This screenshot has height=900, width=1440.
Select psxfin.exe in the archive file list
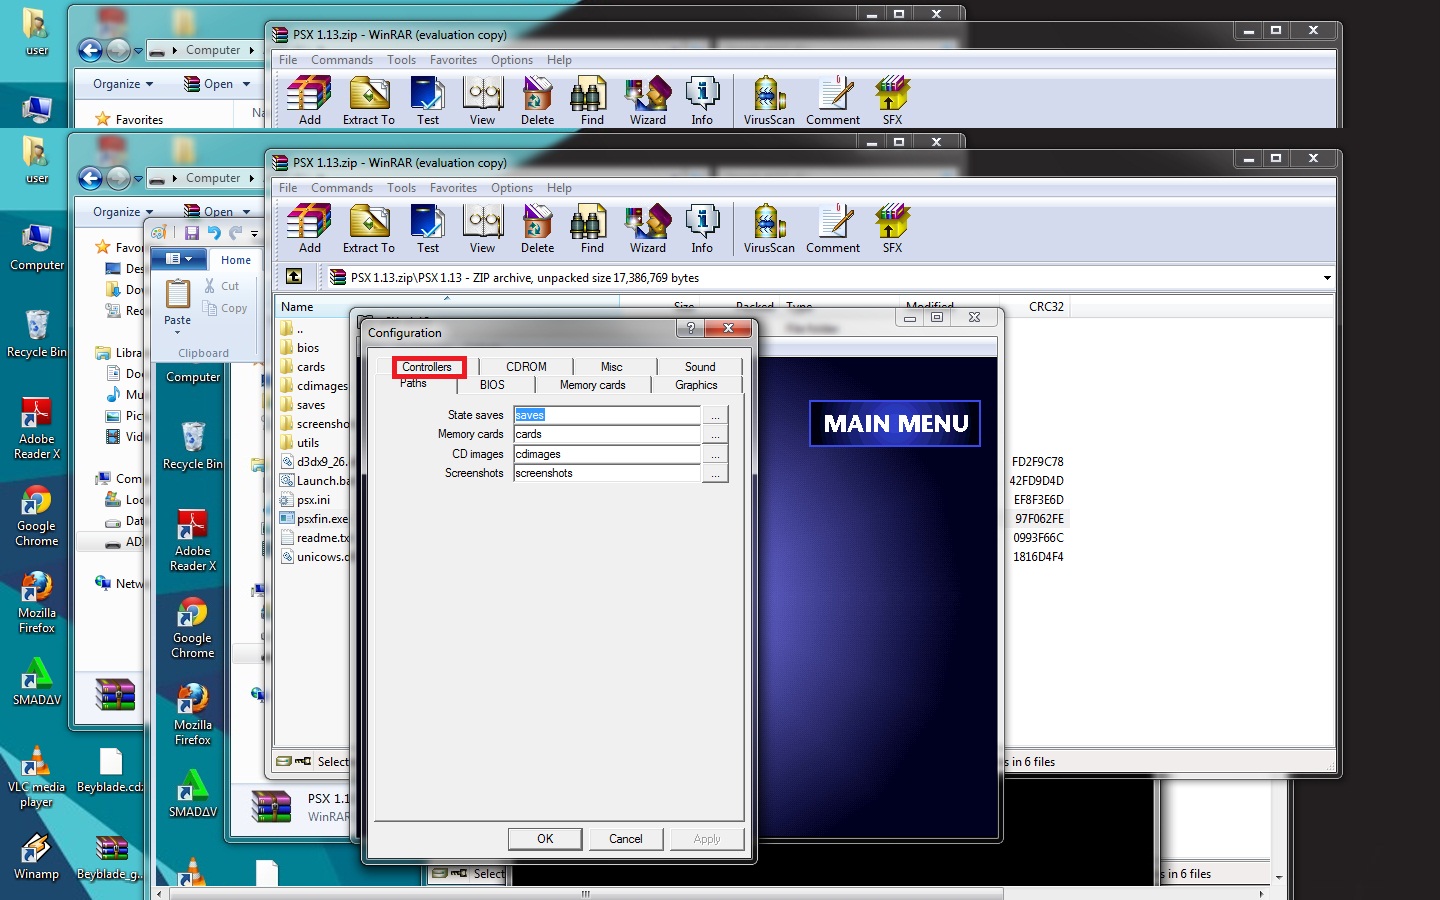tap(322, 519)
